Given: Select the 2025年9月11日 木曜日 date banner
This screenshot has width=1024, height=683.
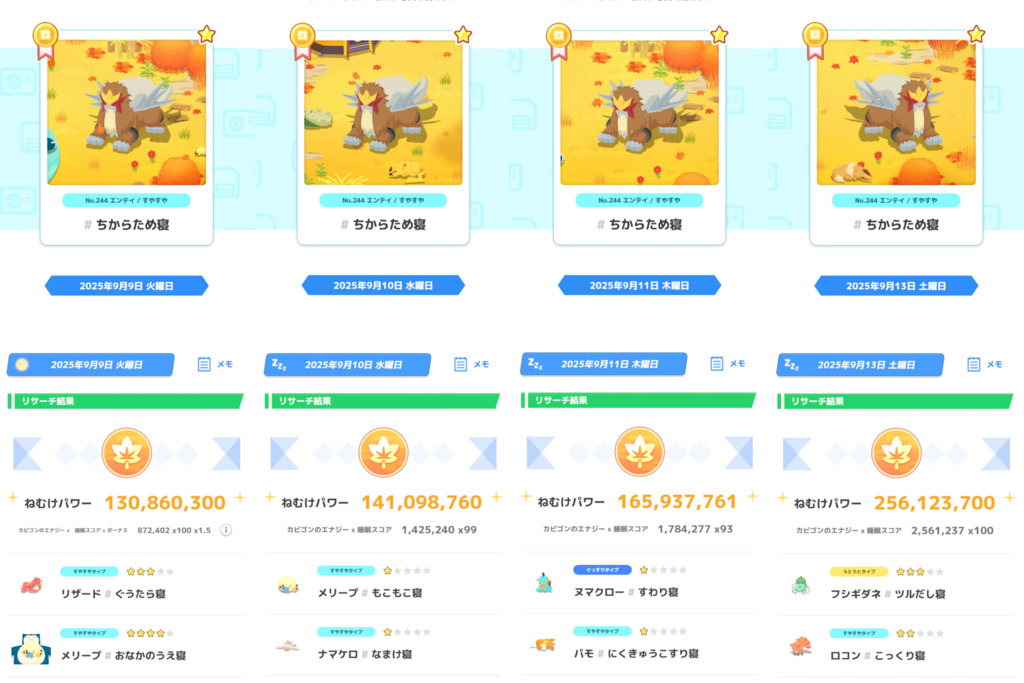Looking at the screenshot, I should tap(639, 285).
